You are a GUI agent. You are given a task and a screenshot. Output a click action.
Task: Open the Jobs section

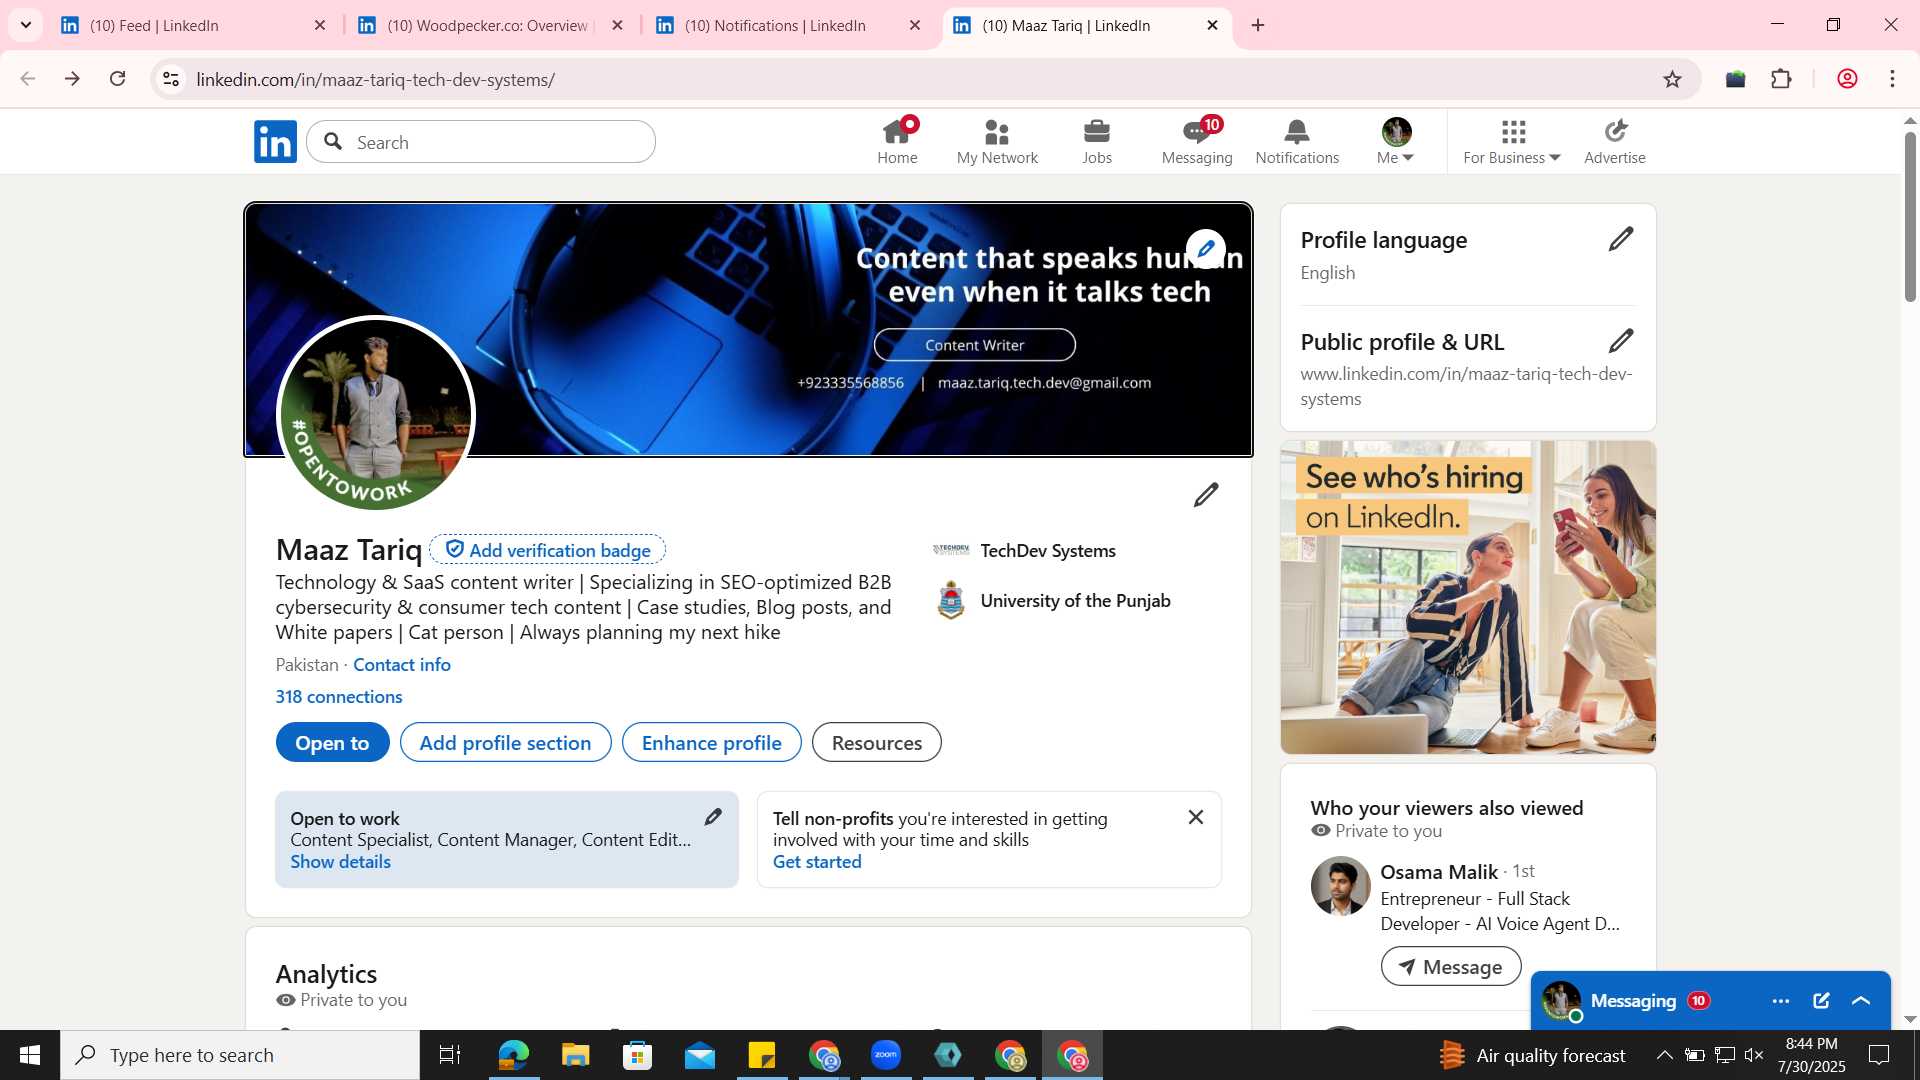click(x=1097, y=141)
